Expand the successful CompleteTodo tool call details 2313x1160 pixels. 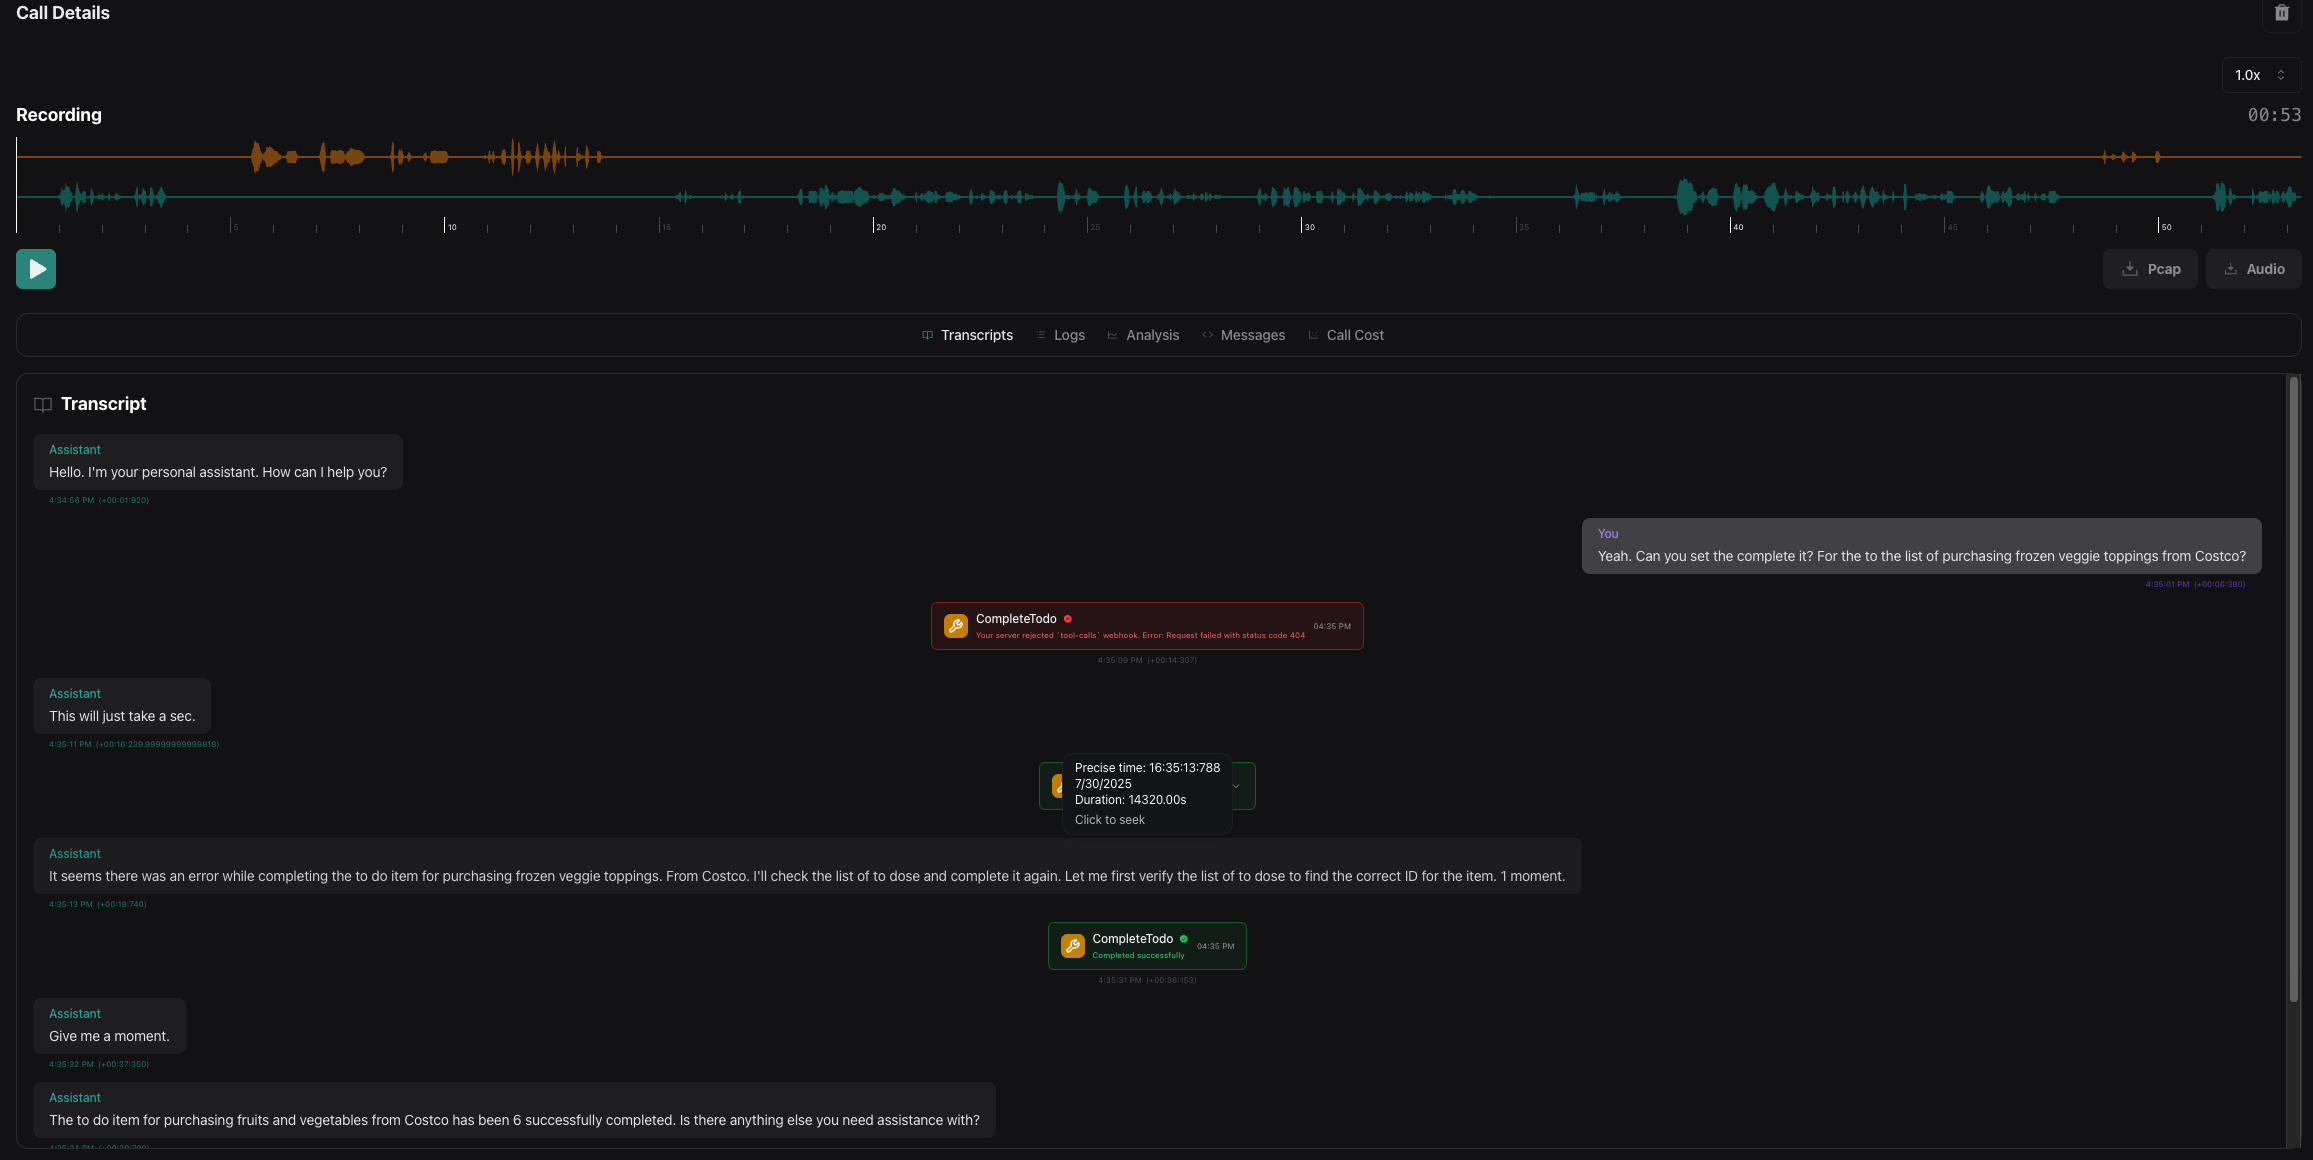tap(1237, 786)
